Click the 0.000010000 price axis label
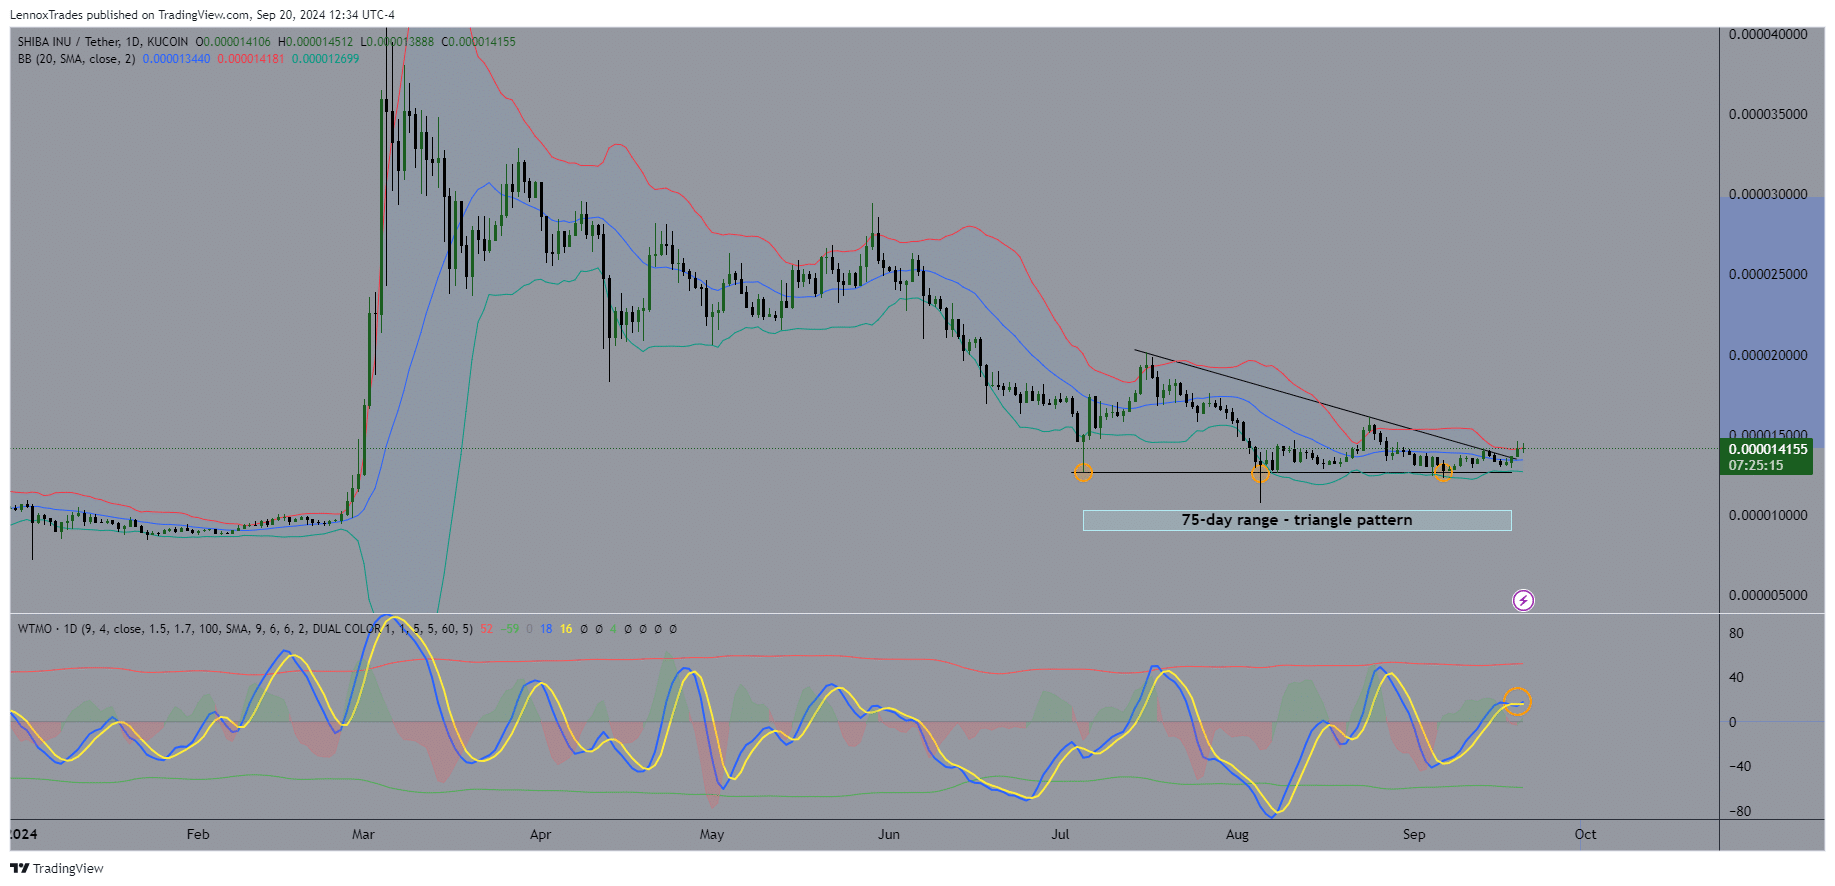This screenshot has height=886, width=1835. coord(1768,515)
